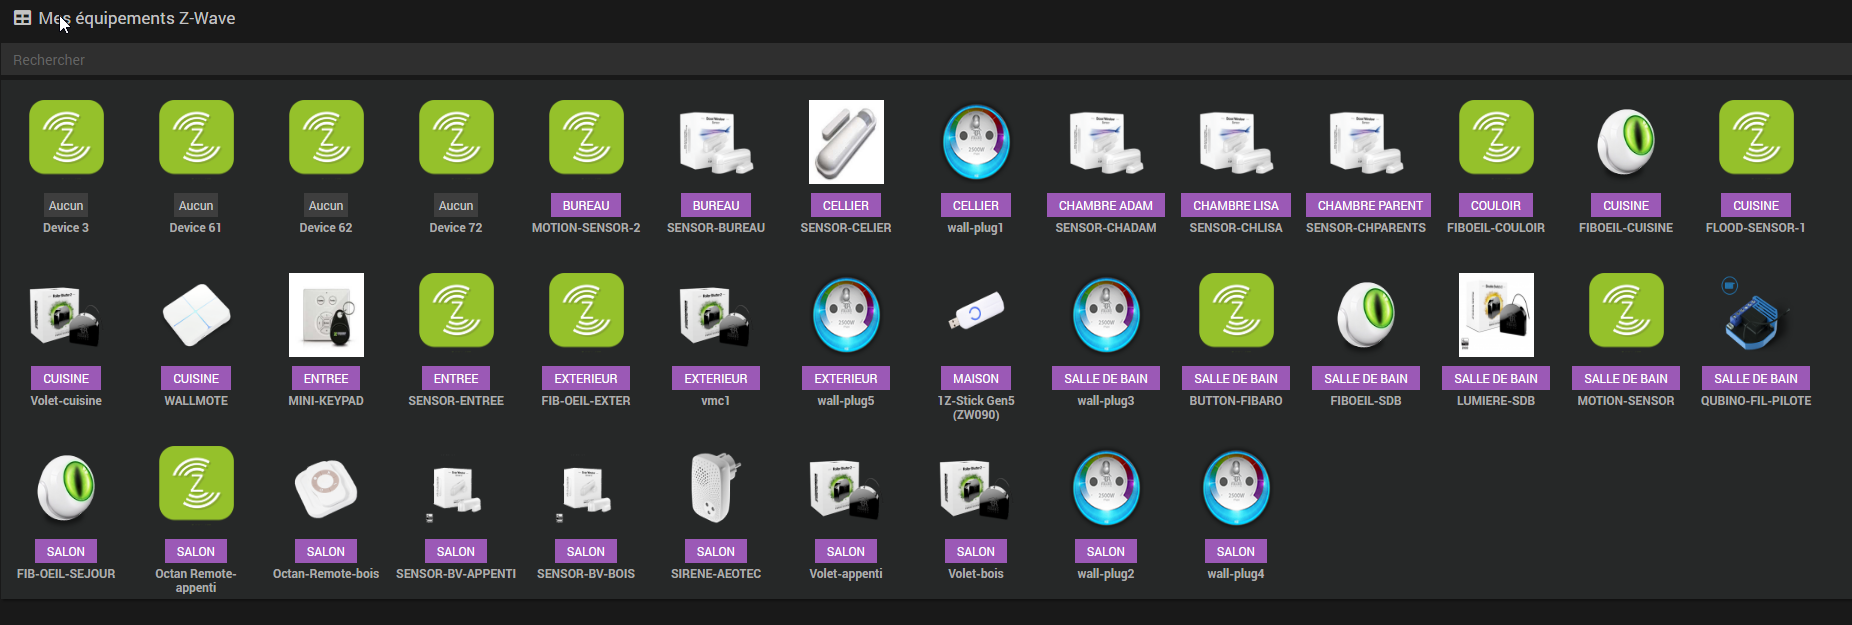
Task: Open the Device 61 icon
Action: (x=196, y=137)
